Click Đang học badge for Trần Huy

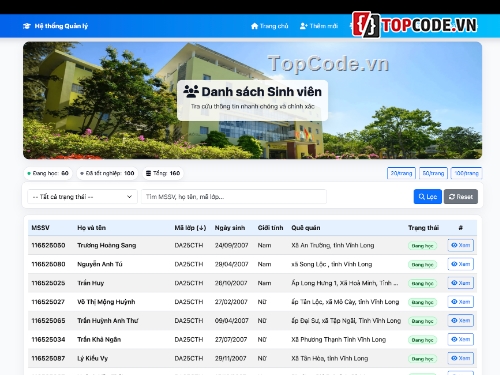click(x=422, y=284)
